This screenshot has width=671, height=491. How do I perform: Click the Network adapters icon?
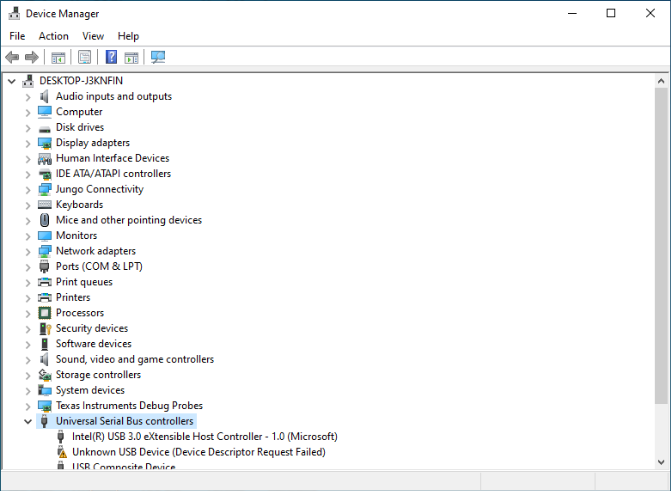[45, 251]
